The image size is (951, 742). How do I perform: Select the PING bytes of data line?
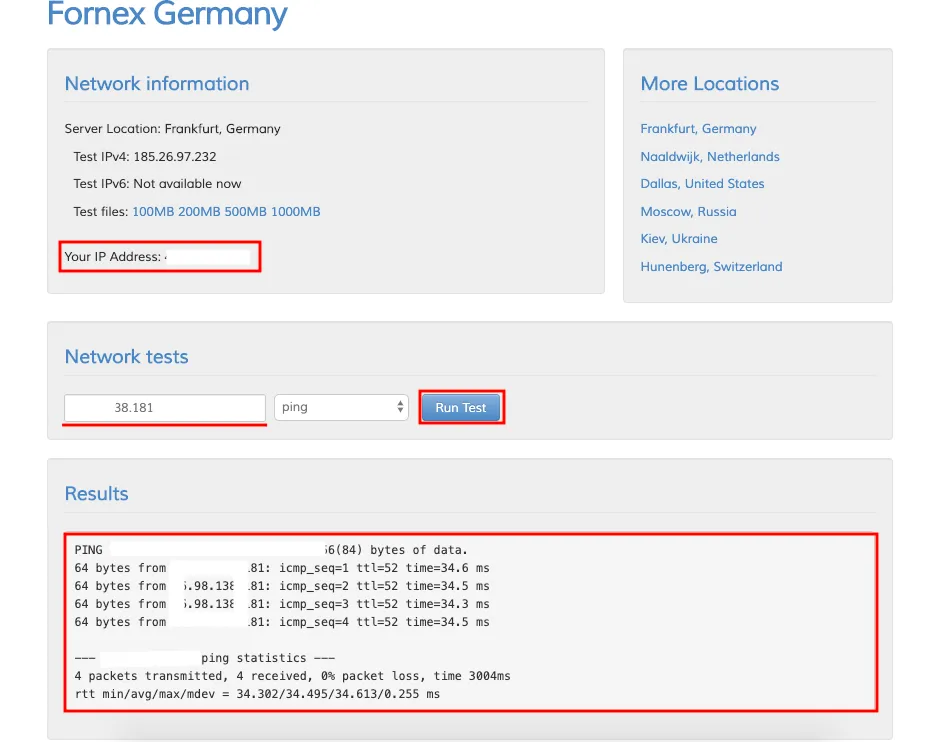(x=271, y=550)
